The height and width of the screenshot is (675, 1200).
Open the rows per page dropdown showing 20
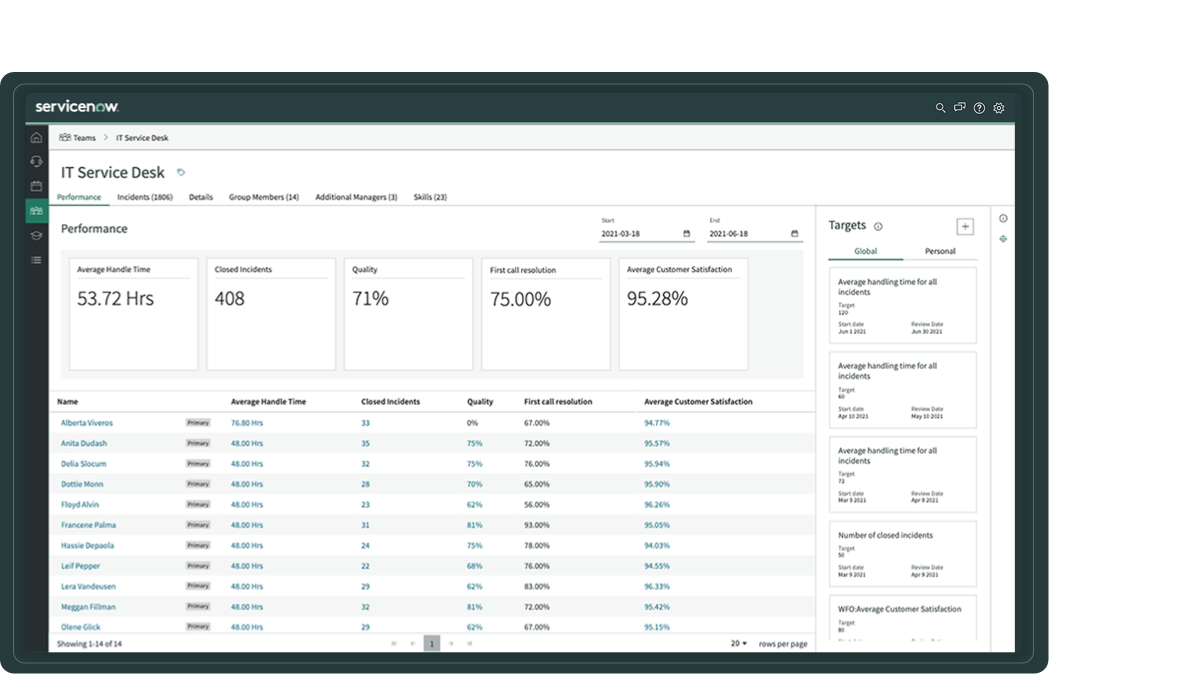[737, 644]
